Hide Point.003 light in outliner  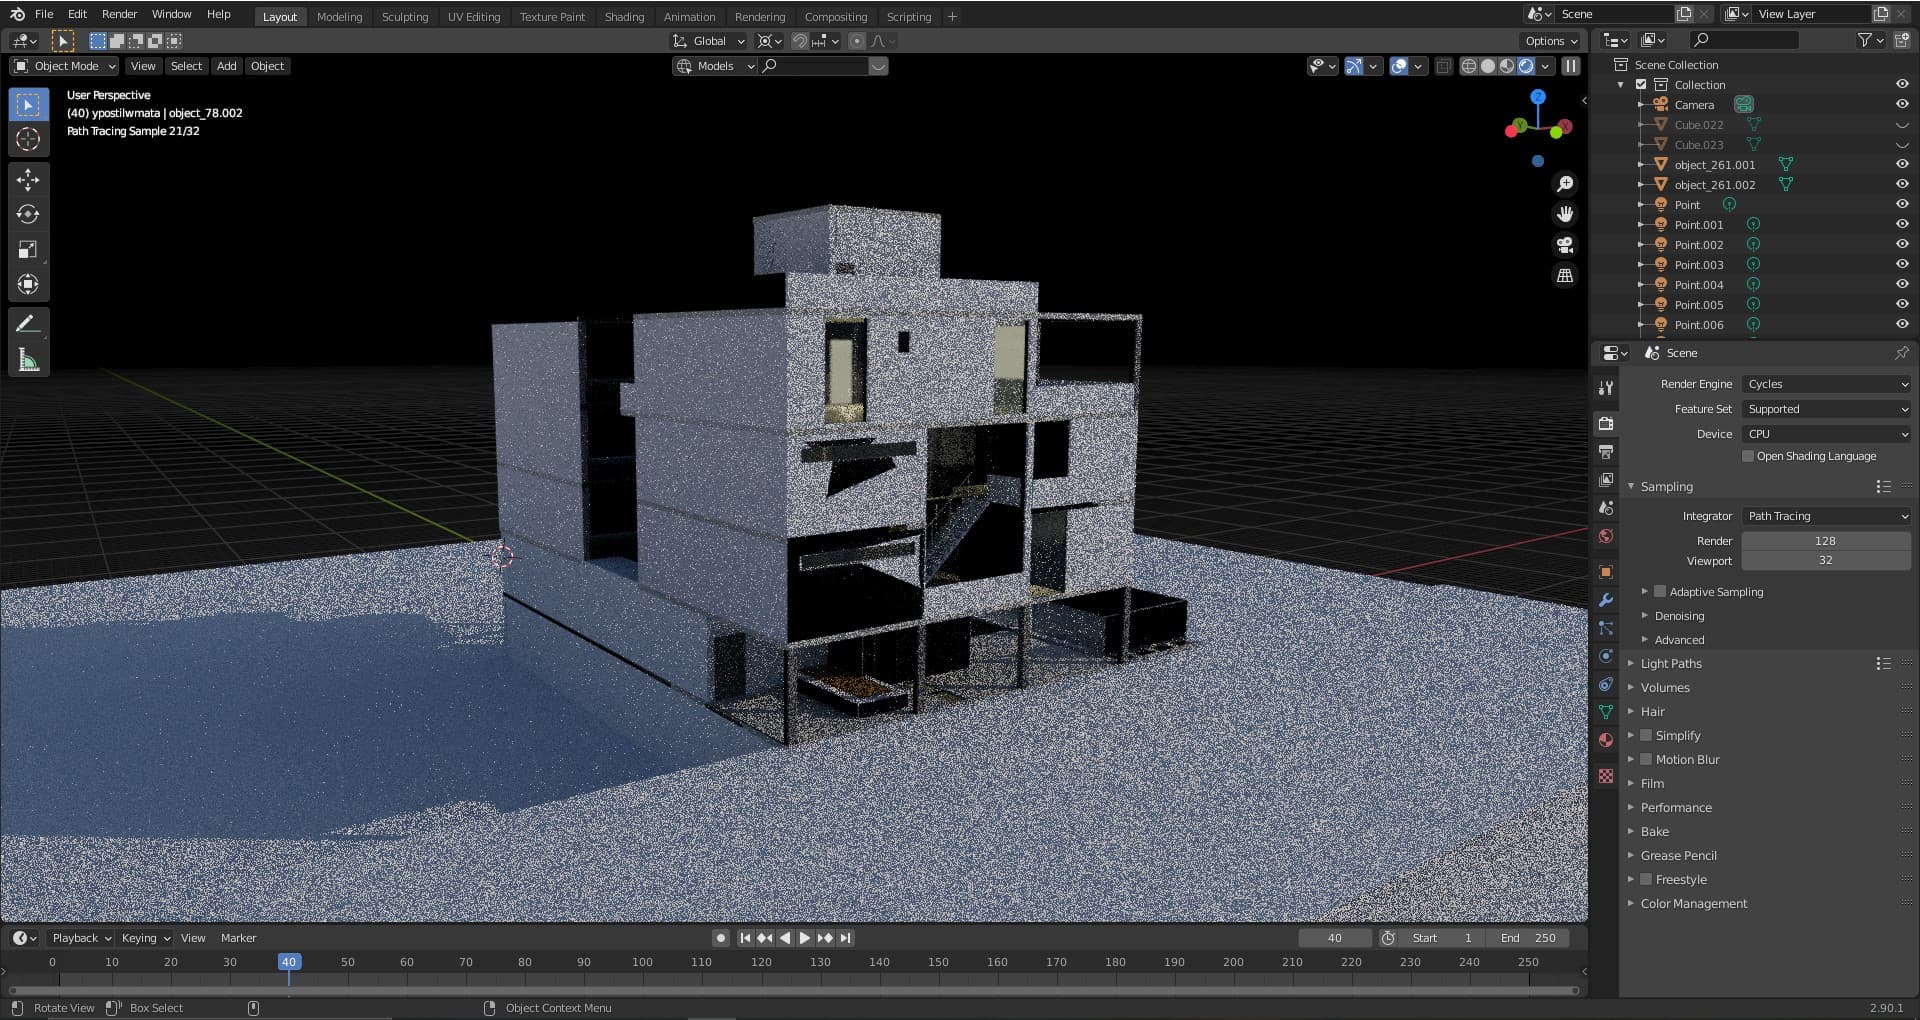(1902, 264)
